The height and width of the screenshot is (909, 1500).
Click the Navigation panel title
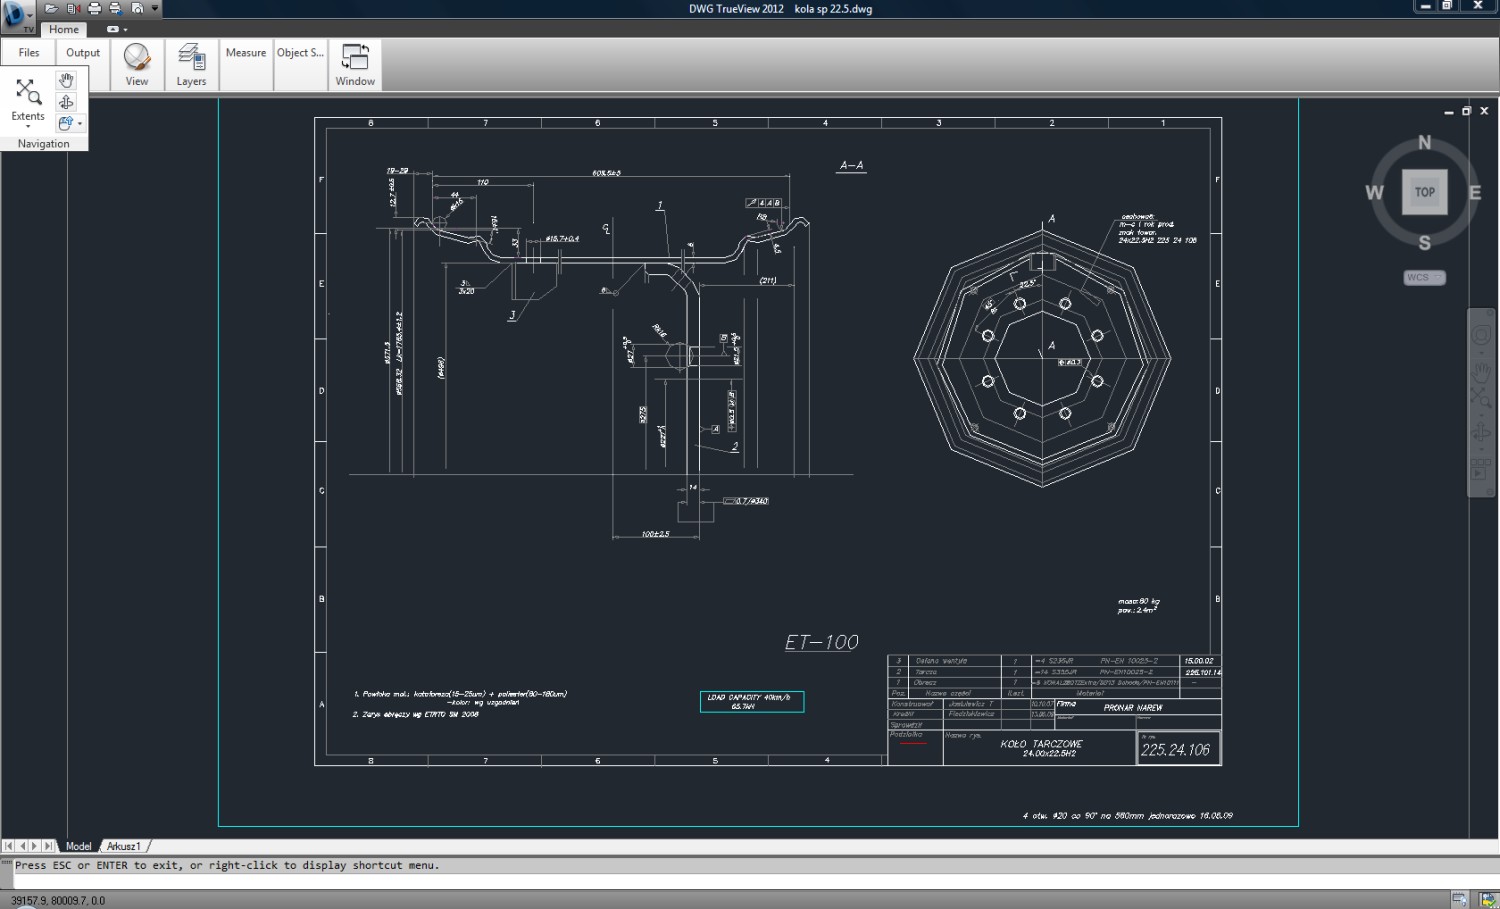pos(44,144)
